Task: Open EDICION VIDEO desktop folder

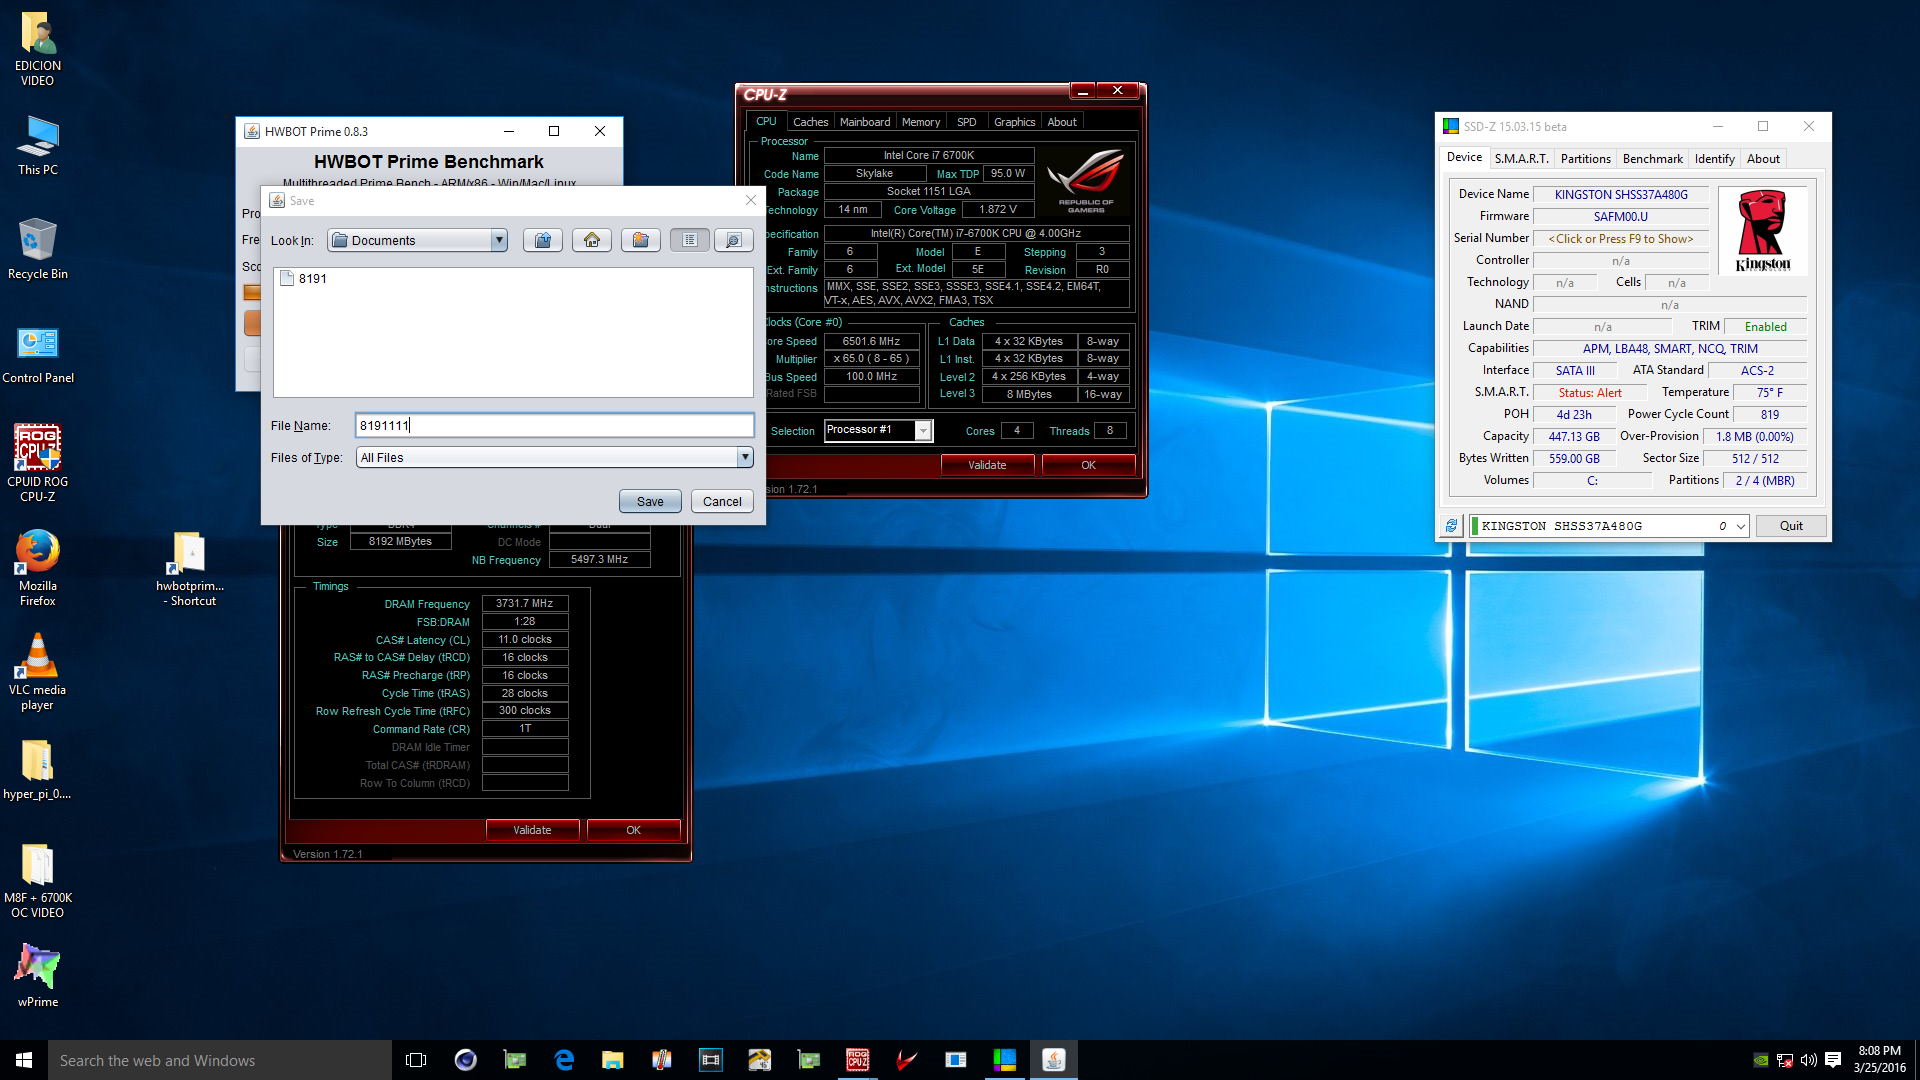Action: (x=38, y=50)
